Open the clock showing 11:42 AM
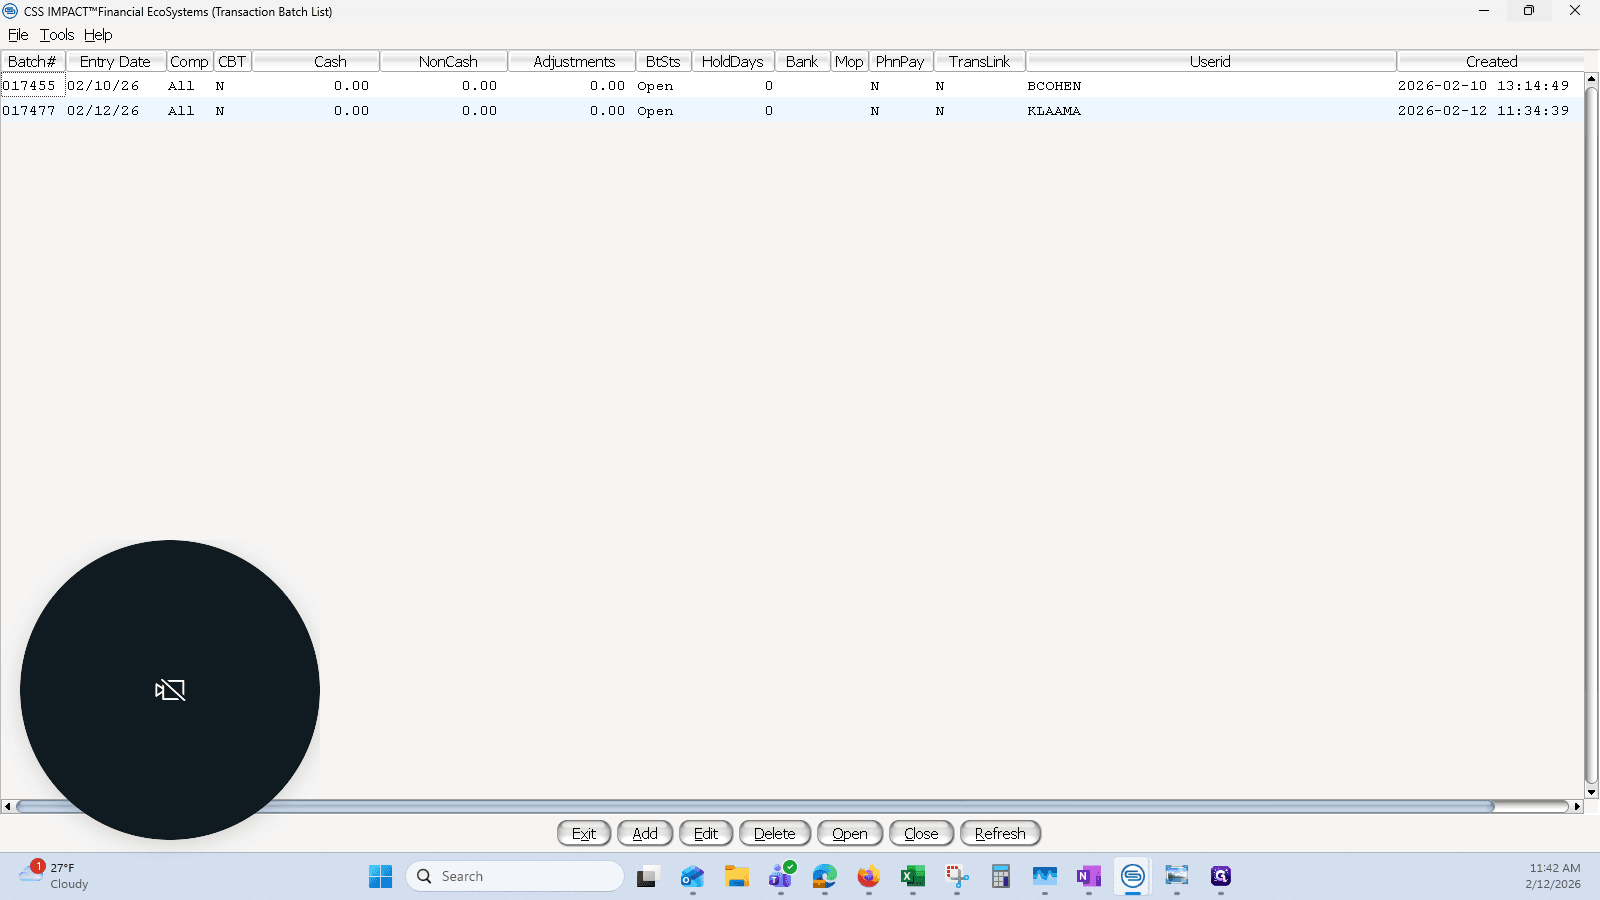1600x900 pixels. [x=1554, y=876]
